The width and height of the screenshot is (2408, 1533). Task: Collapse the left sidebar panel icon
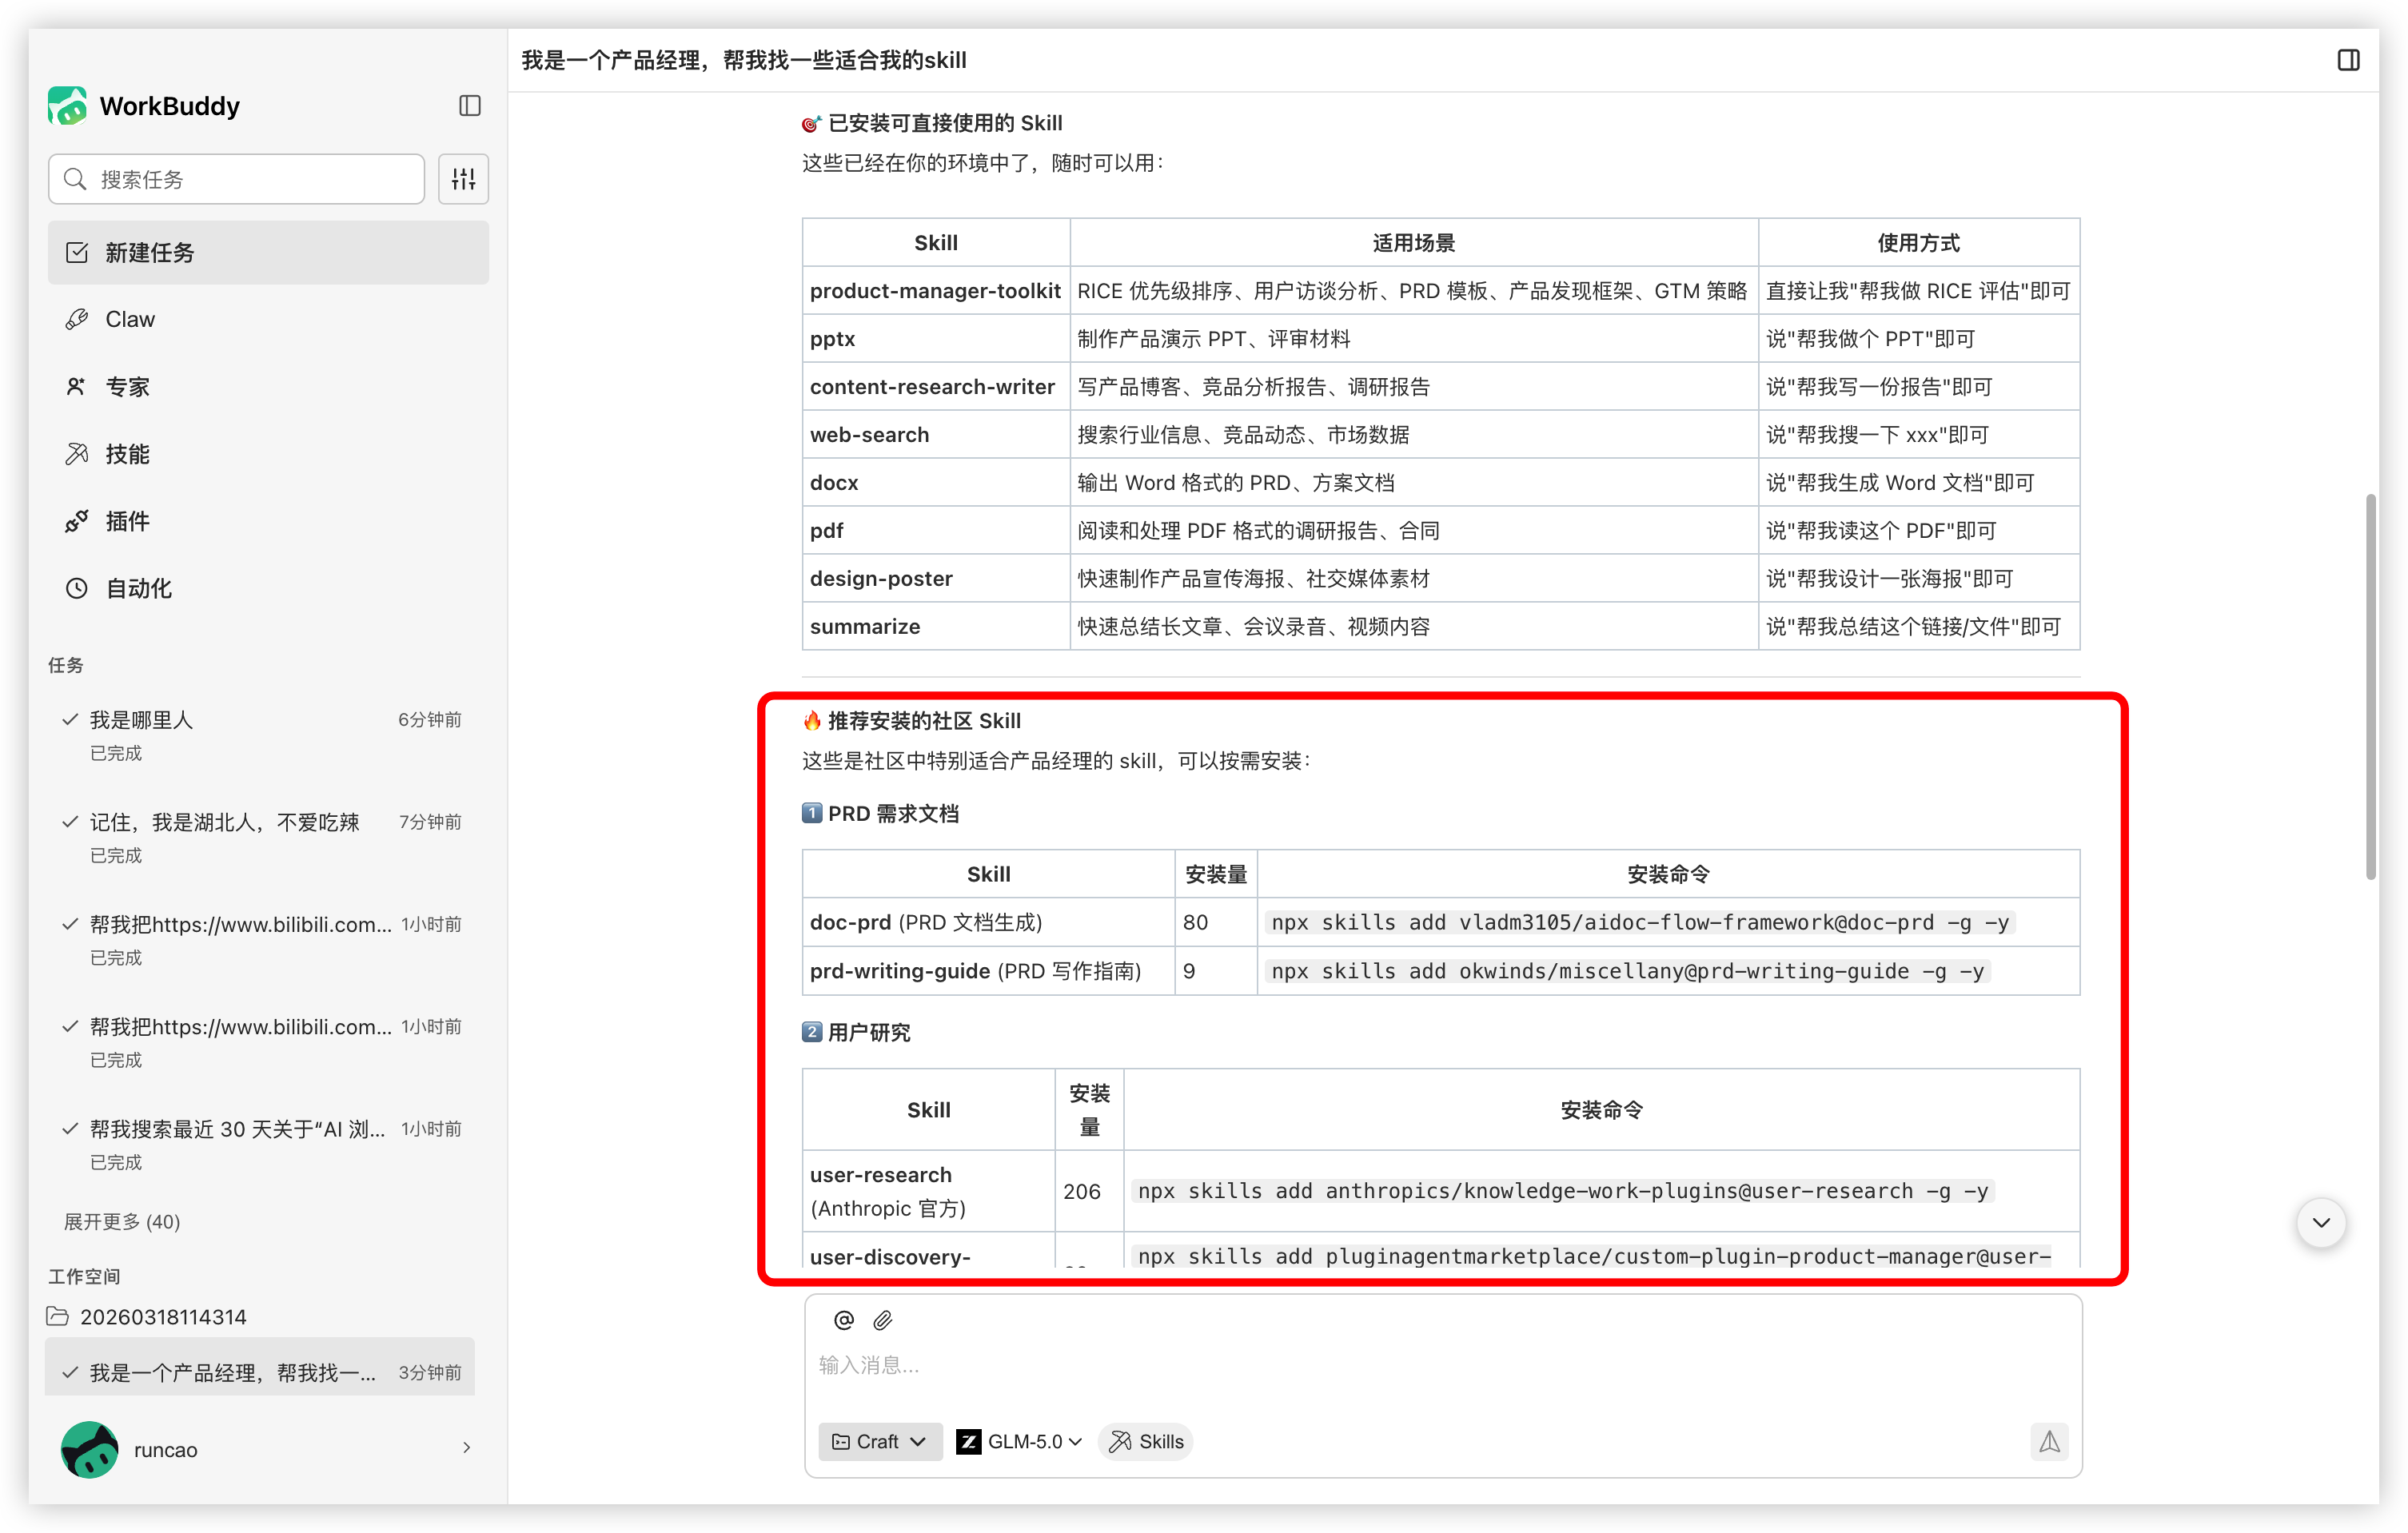point(469,106)
